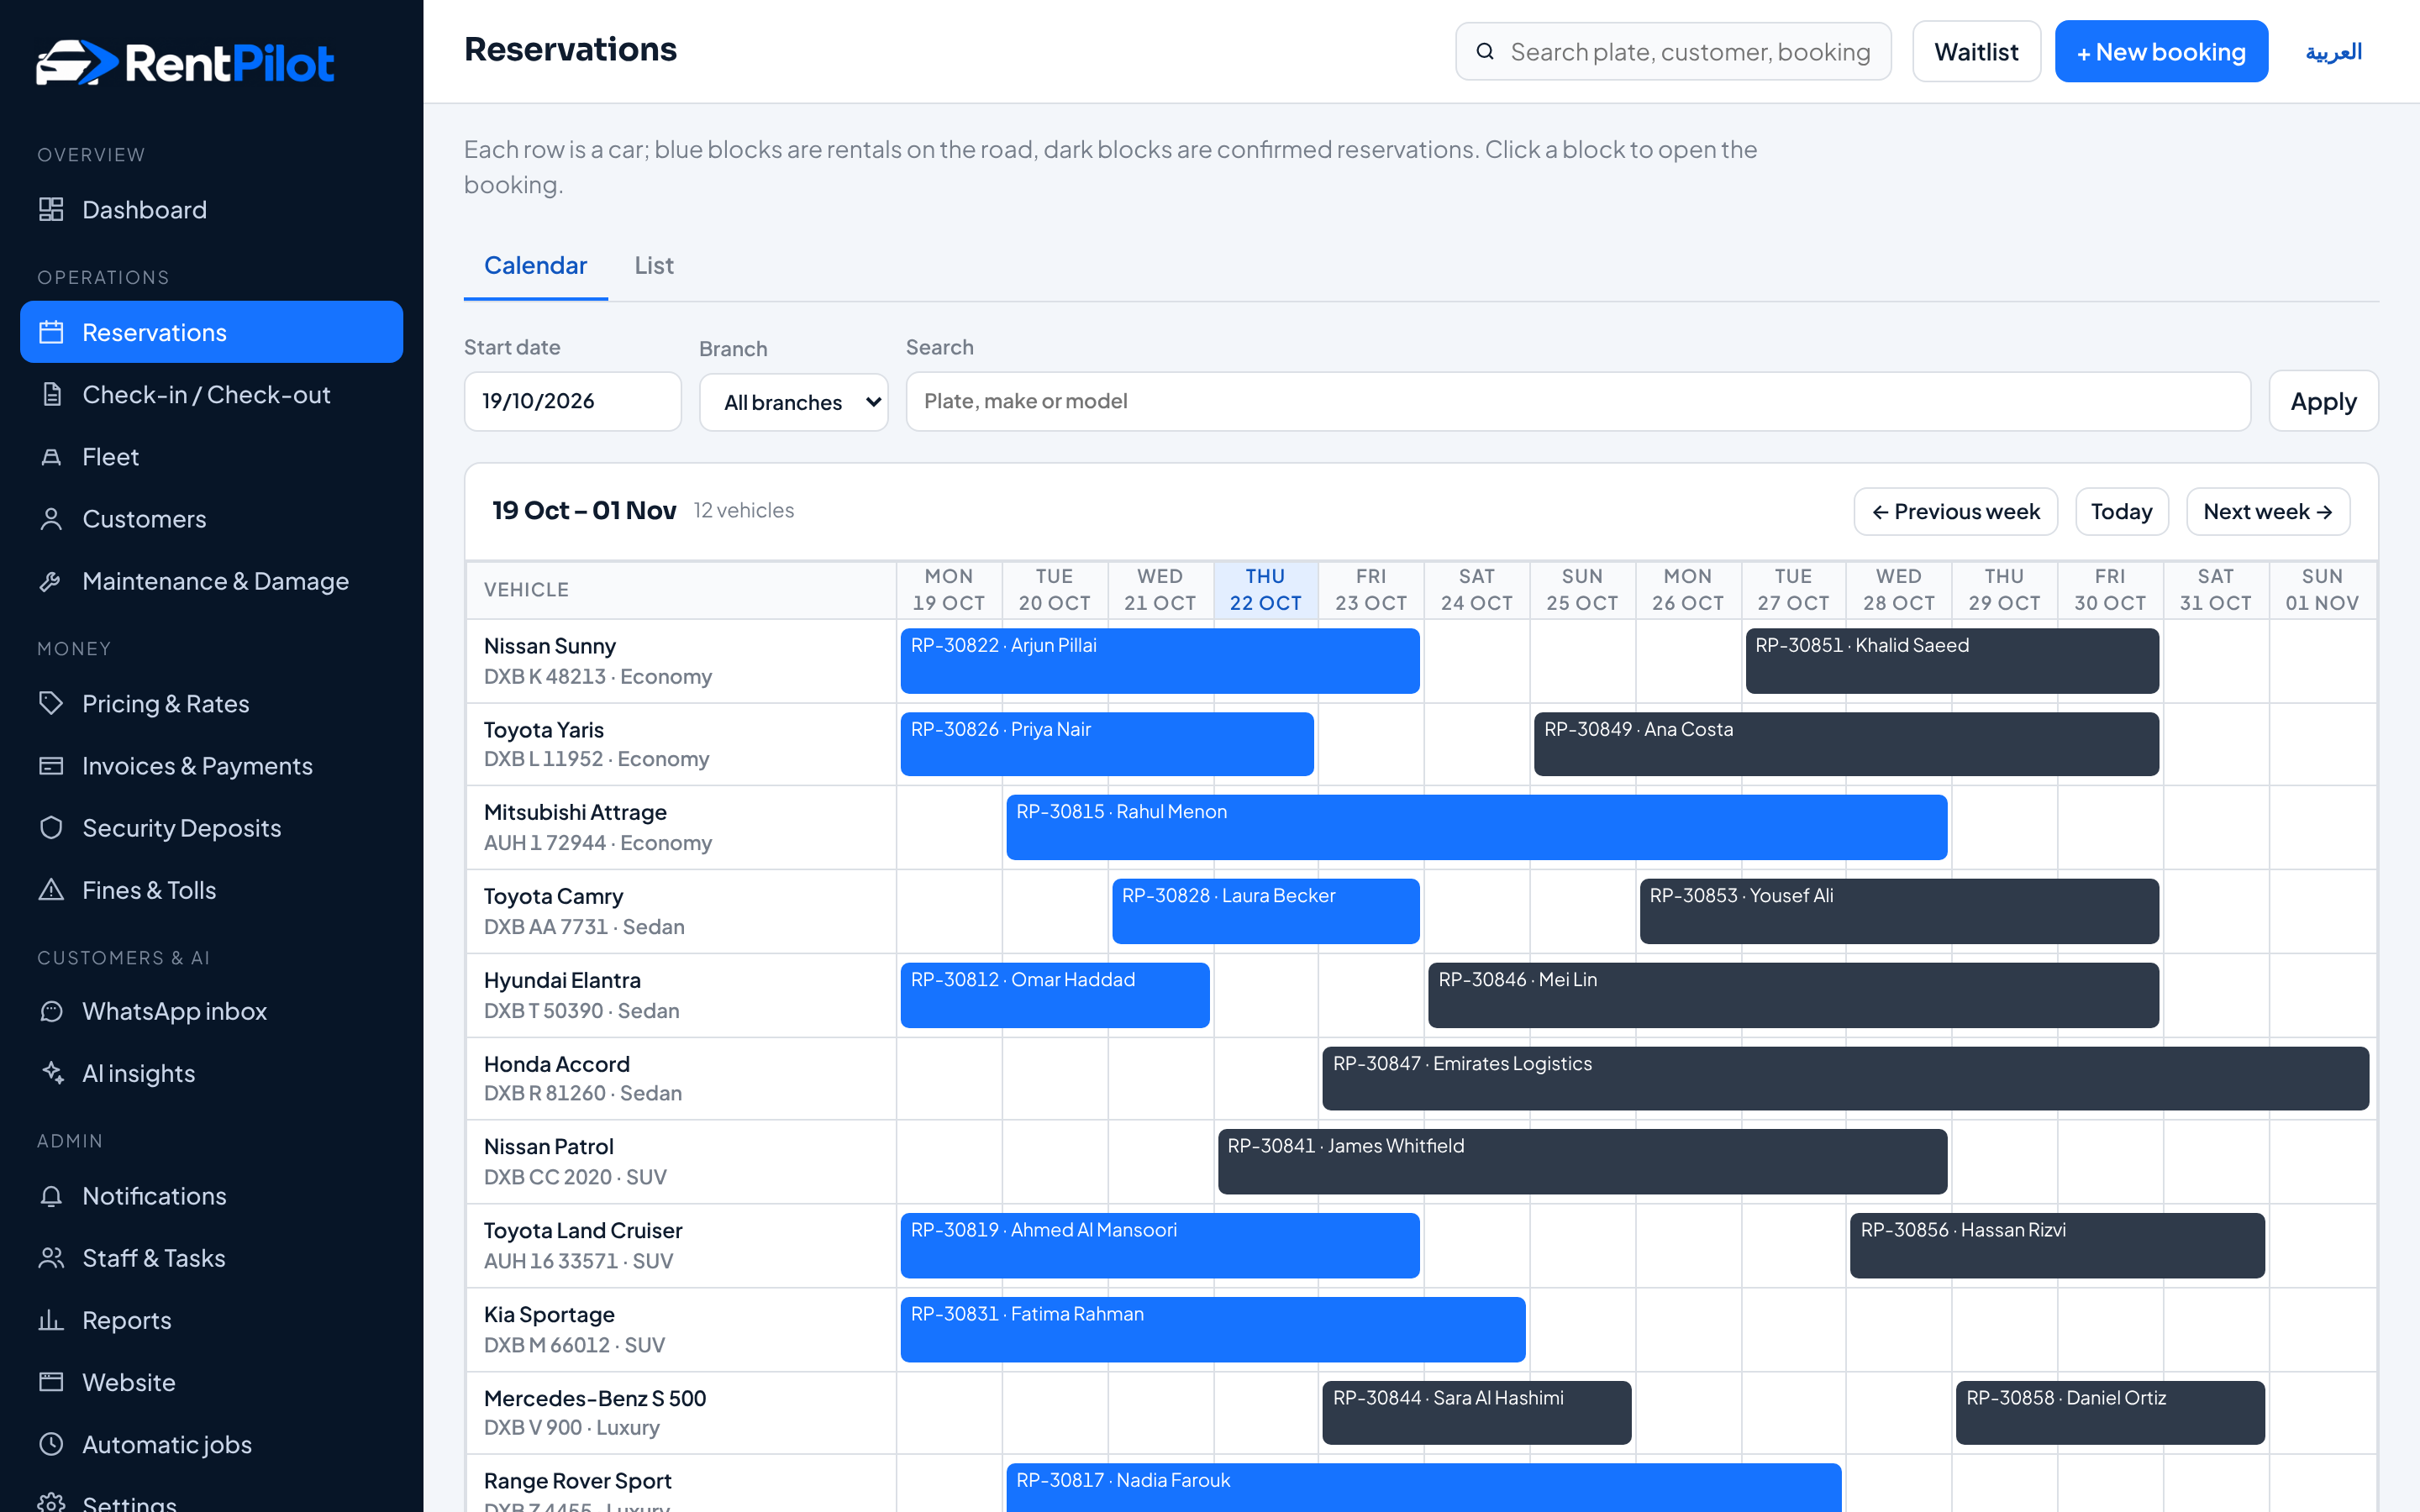The height and width of the screenshot is (1512, 2420).
Task: Click the Waitlist button
Action: (x=1976, y=51)
